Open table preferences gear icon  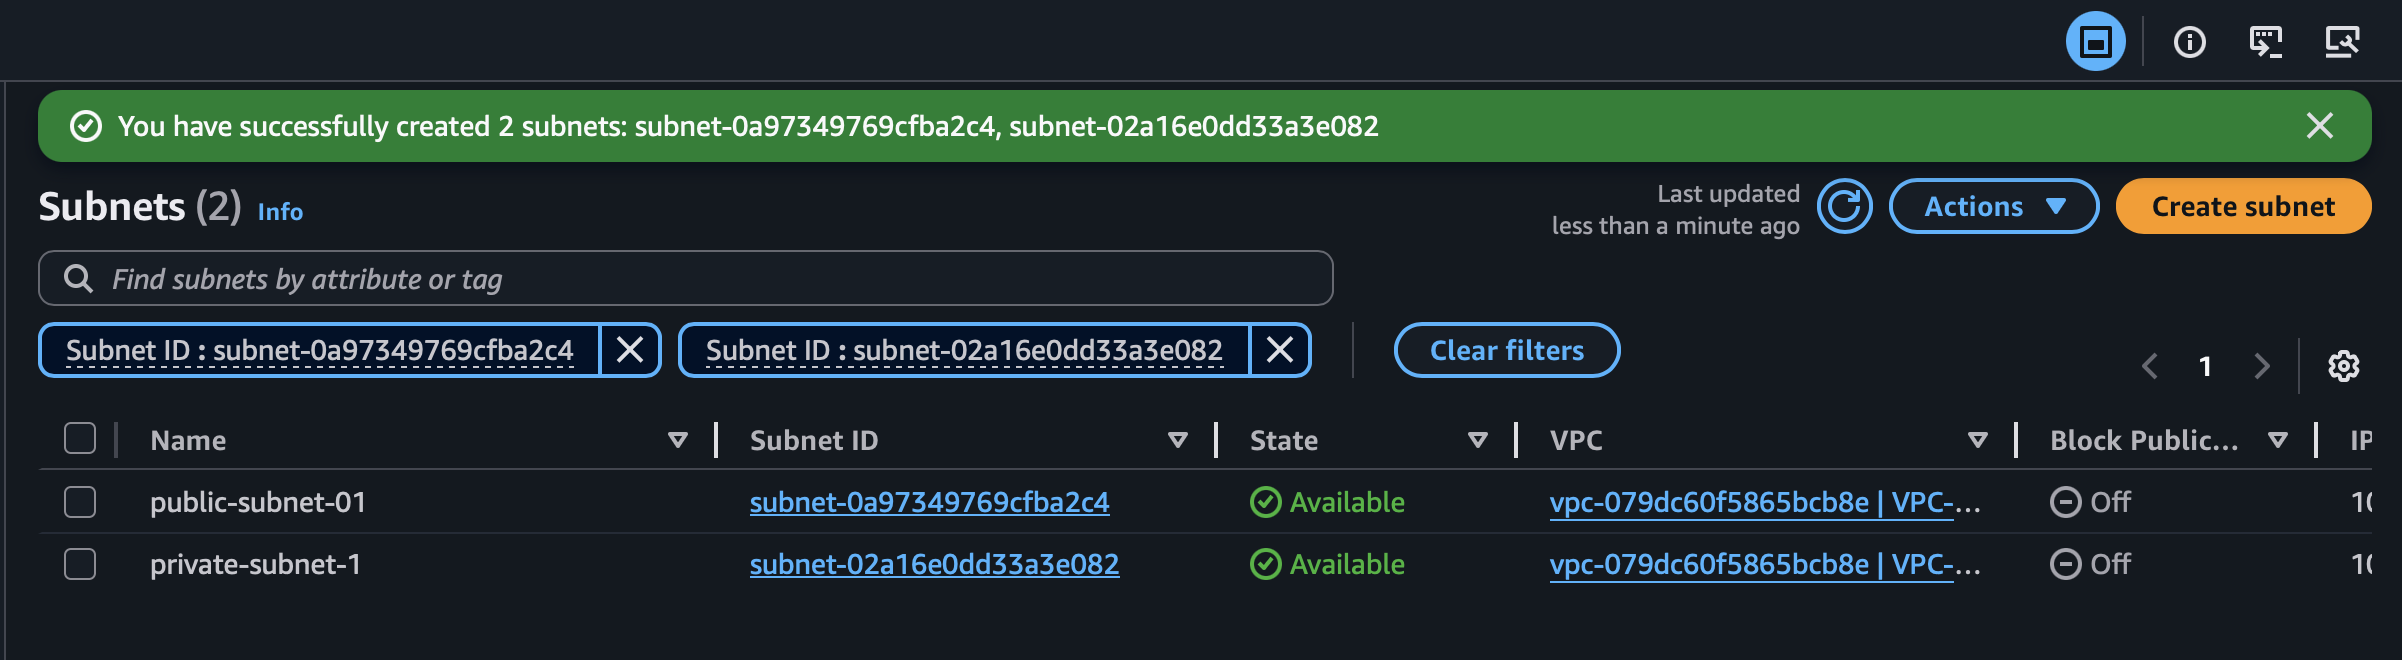click(x=2343, y=366)
